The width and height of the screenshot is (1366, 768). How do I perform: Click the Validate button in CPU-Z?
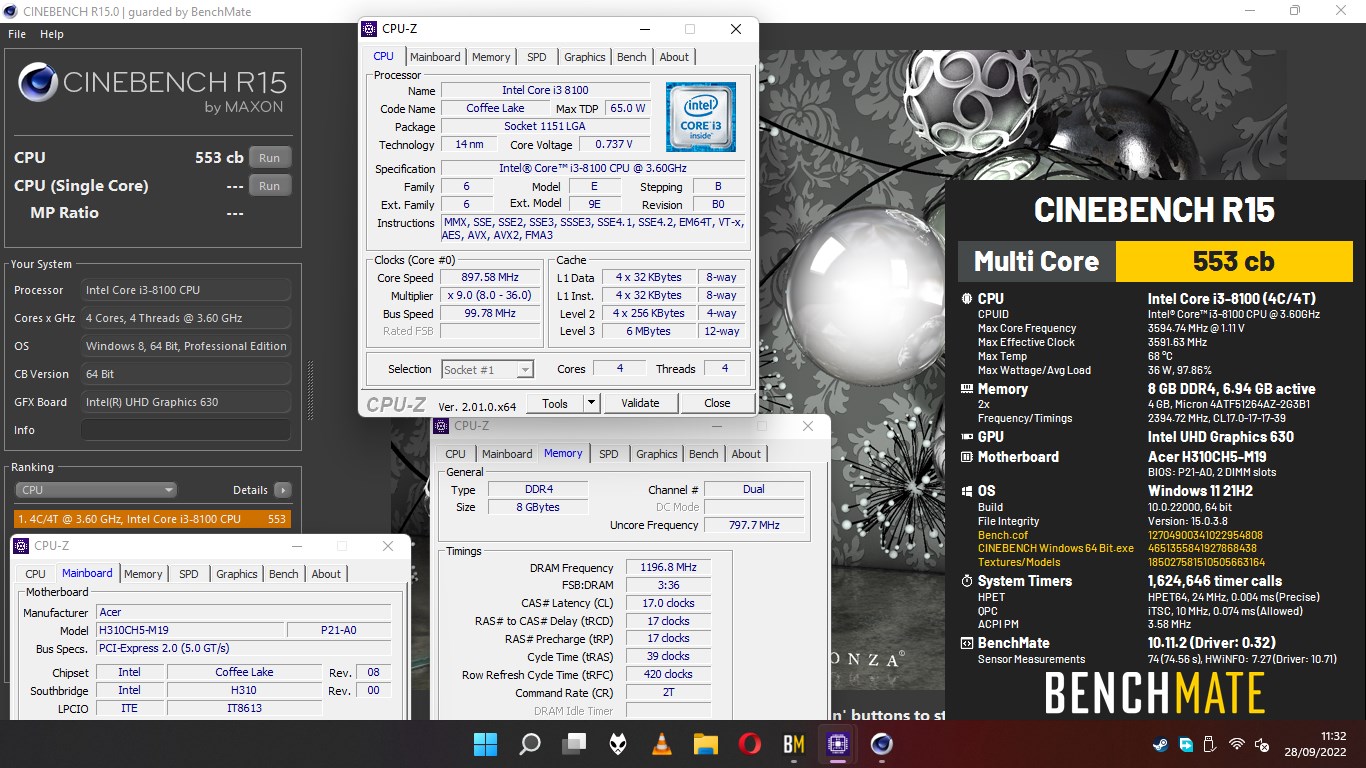point(640,404)
